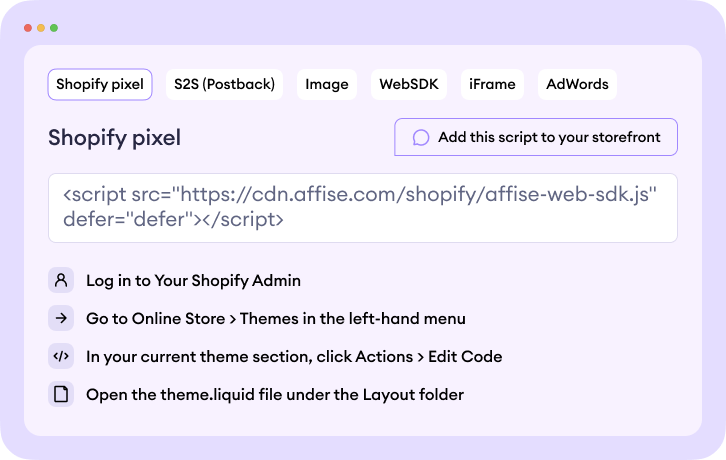Open the Image tab
726x460 pixels.
[327, 84]
